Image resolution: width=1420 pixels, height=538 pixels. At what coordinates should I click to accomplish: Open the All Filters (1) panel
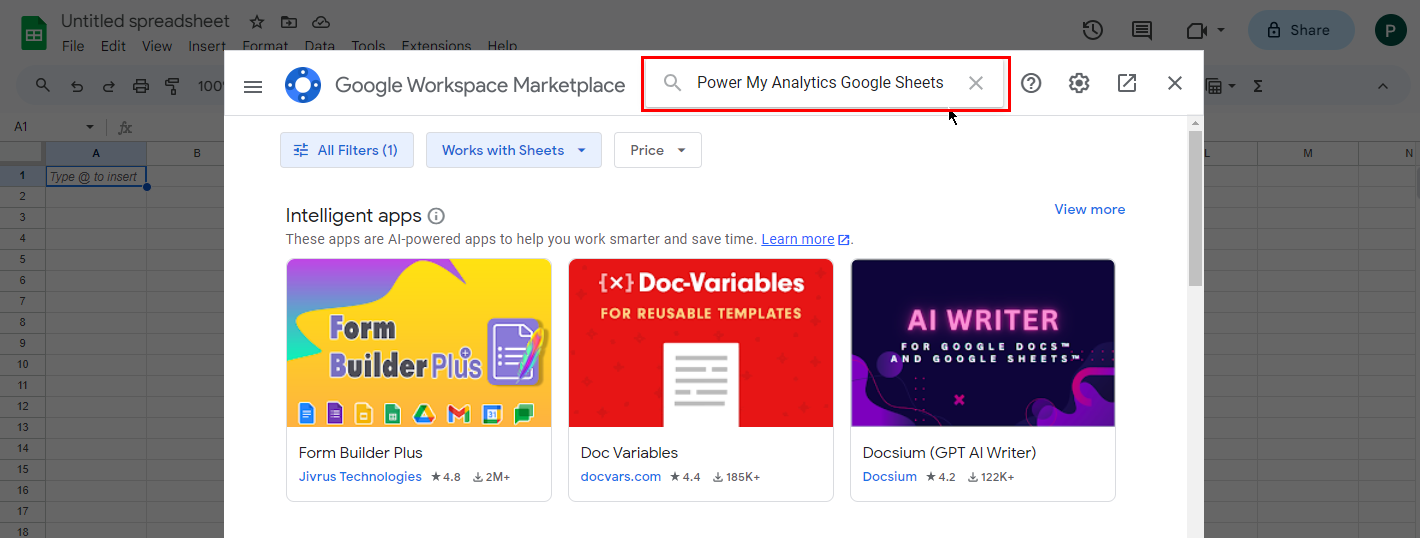click(345, 150)
